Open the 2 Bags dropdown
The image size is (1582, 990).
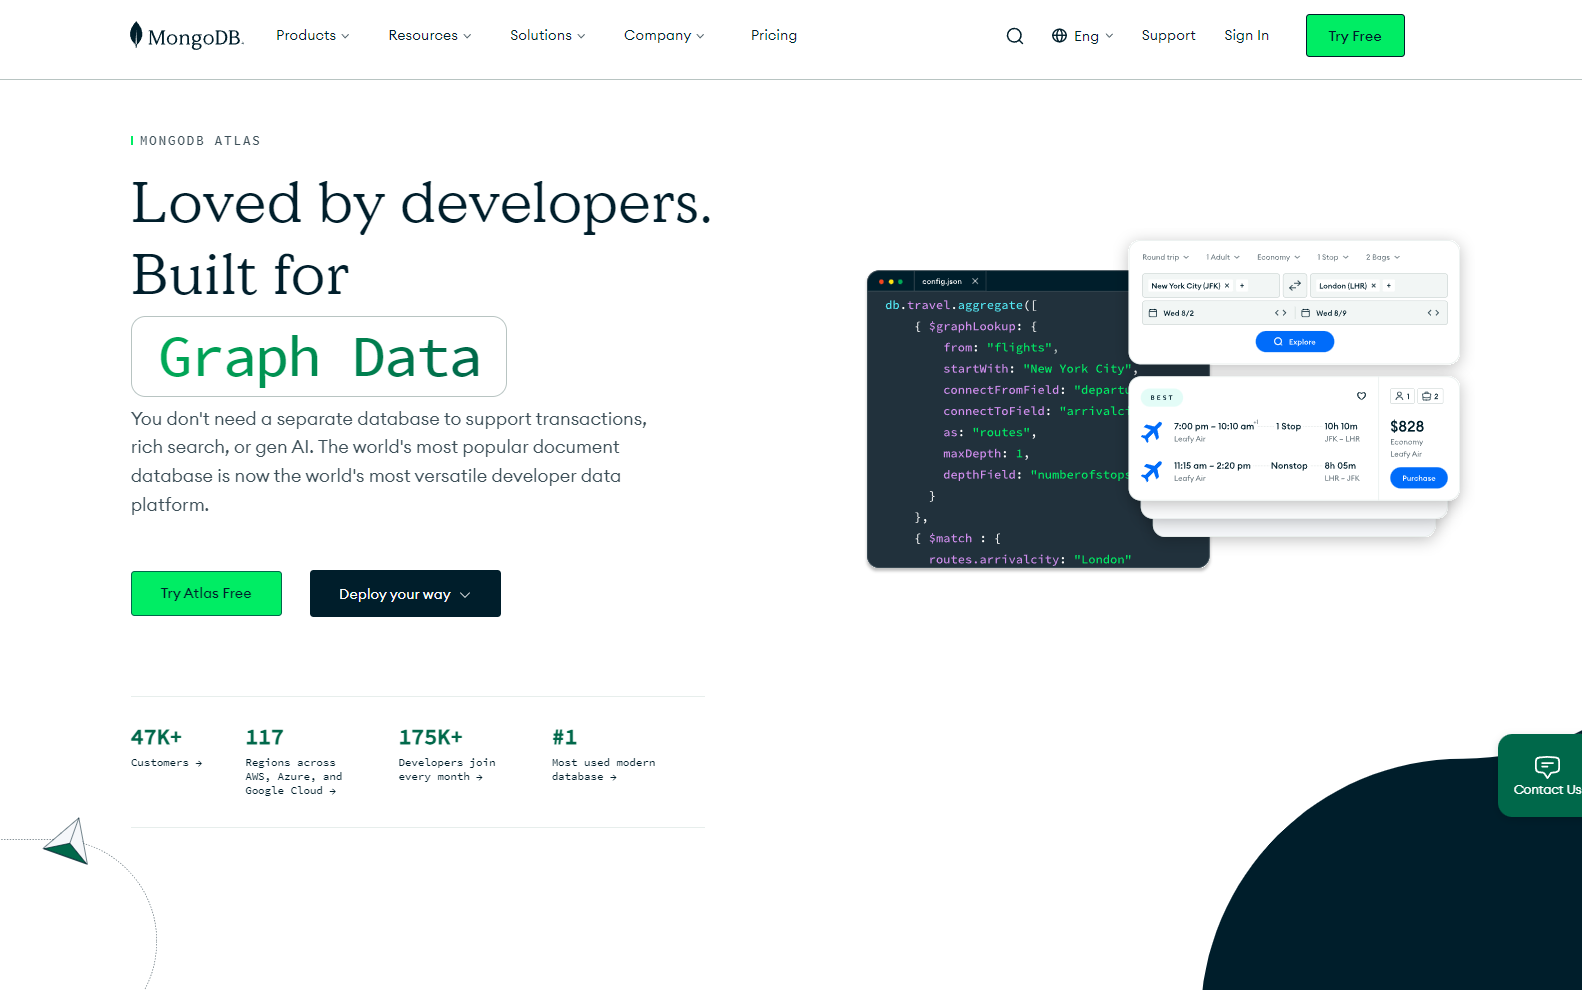click(x=1383, y=257)
